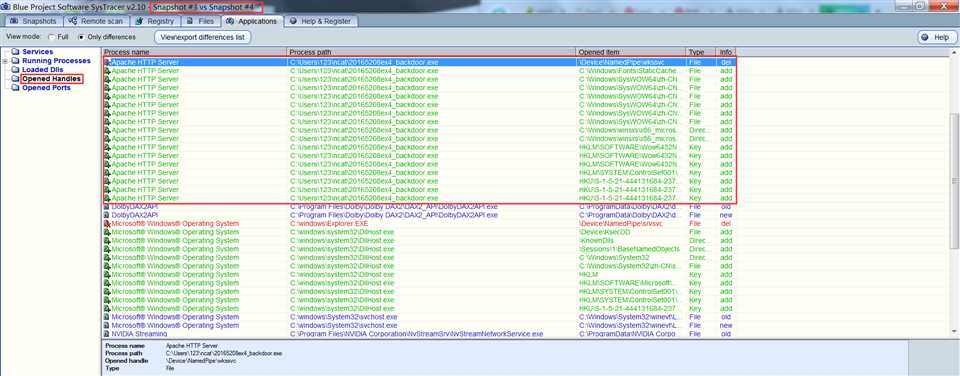960x376 pixels.
Task: Click the green icon on the KsecDD Dllhost row
Action: coord(107,233)
